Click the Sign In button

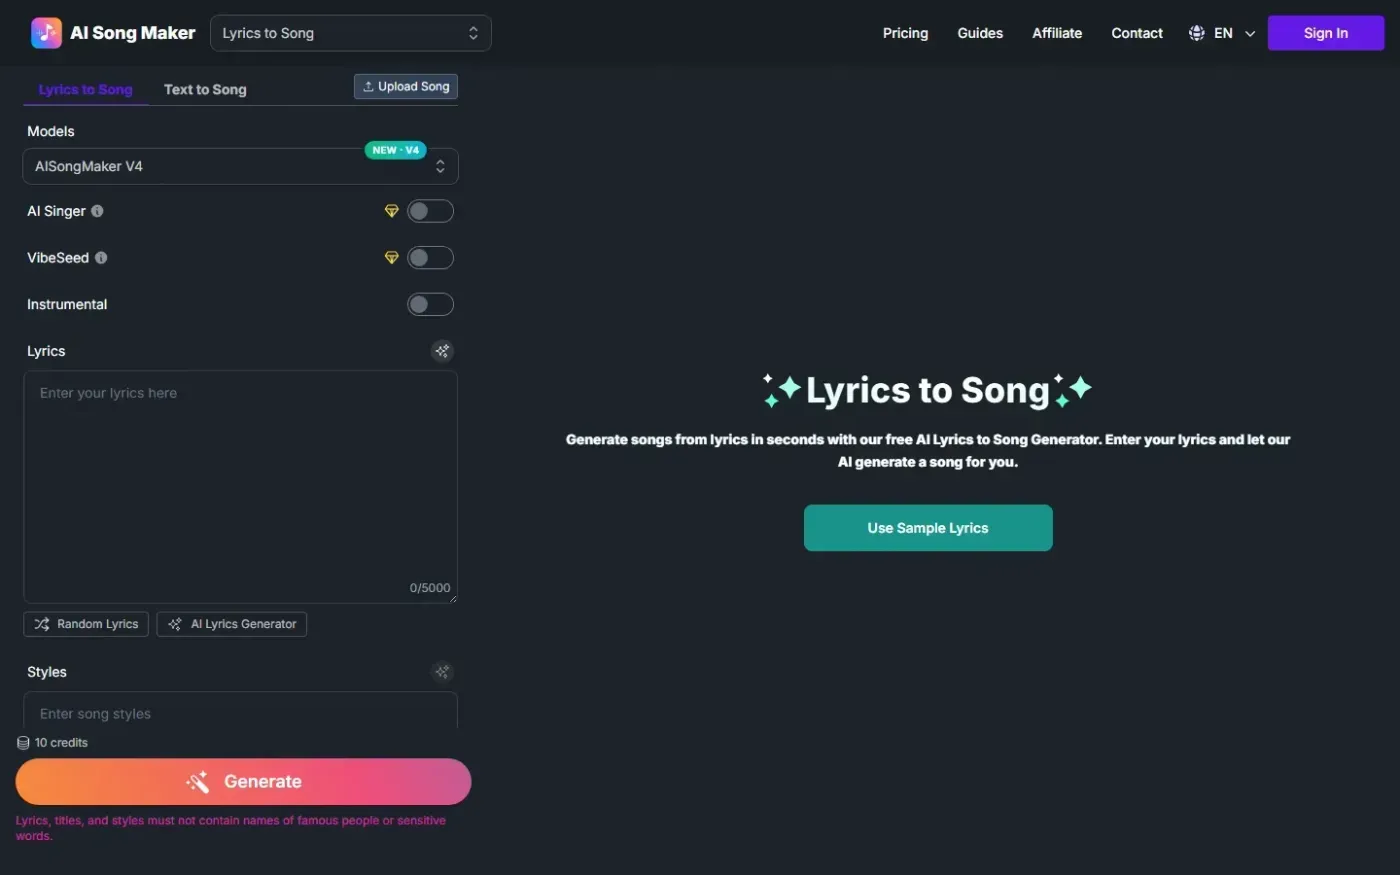(x=1326, y=33)
